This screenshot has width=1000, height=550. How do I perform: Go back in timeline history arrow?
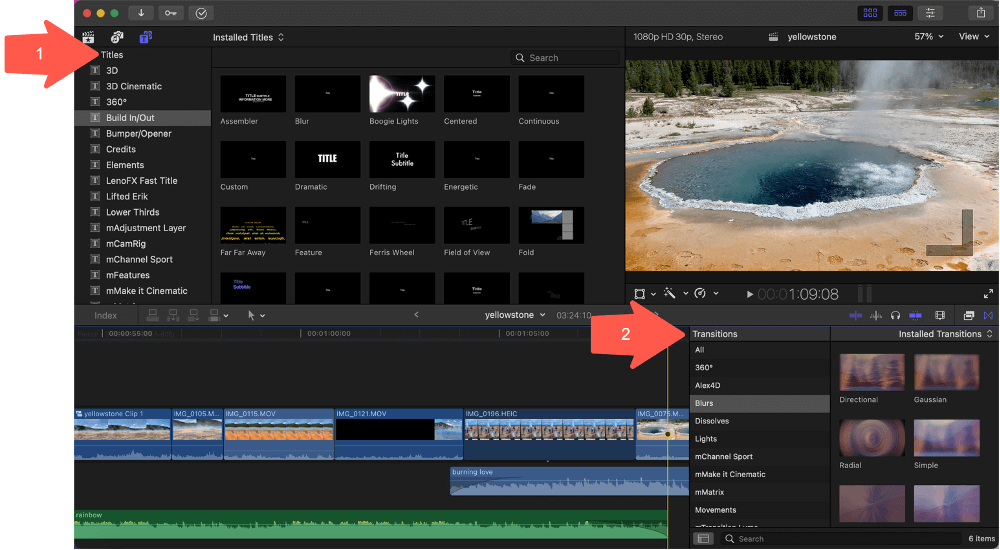416,315
